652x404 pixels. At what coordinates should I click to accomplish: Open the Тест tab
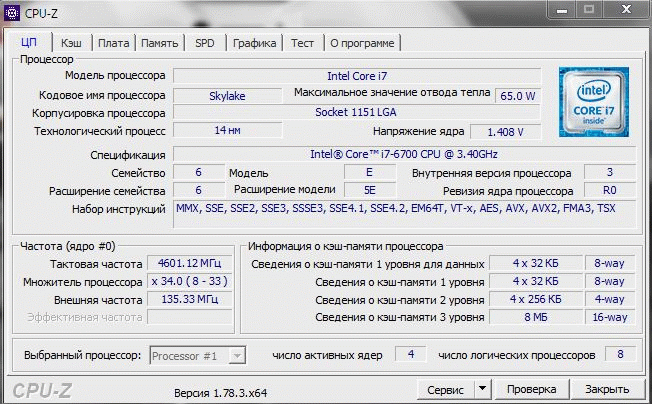point(302,43)
